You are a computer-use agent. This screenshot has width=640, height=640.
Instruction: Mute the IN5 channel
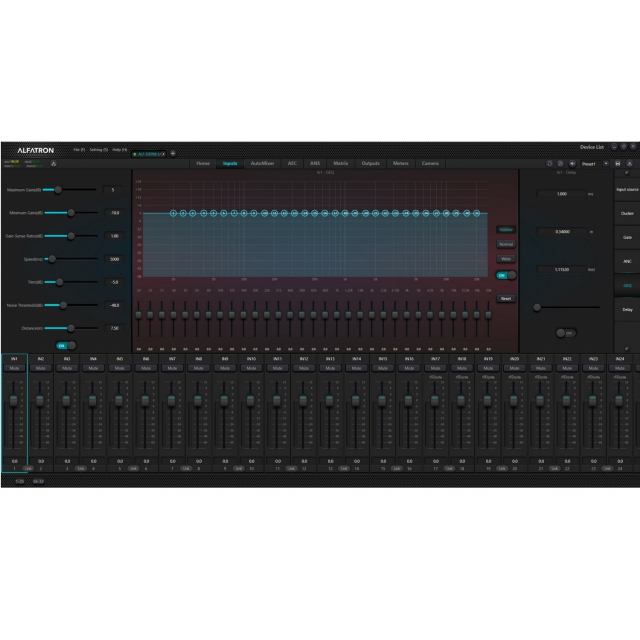pyautogui.click(x=119, y=368)
